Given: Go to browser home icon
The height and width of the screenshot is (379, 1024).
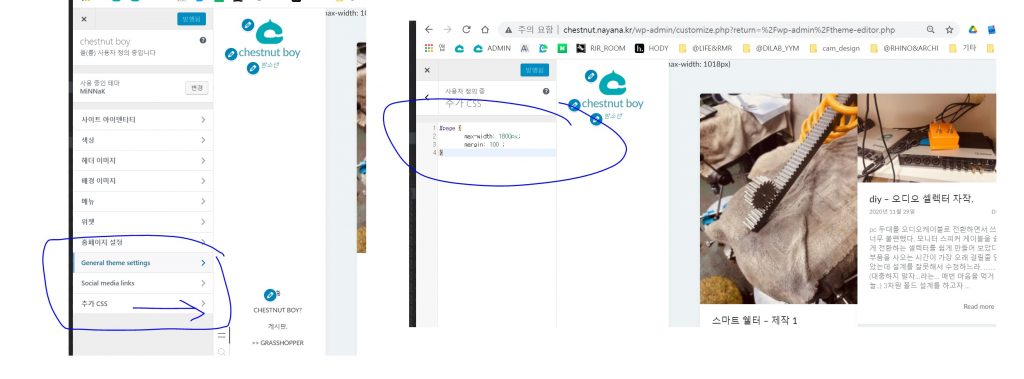Looking at the screenshot, I should (x=485, y=29).
